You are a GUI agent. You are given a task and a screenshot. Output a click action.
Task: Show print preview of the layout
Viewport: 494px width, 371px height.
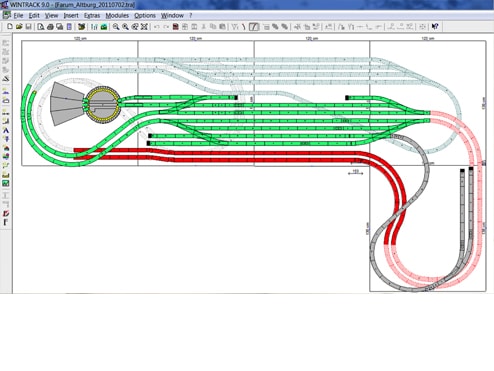point(41,27)
